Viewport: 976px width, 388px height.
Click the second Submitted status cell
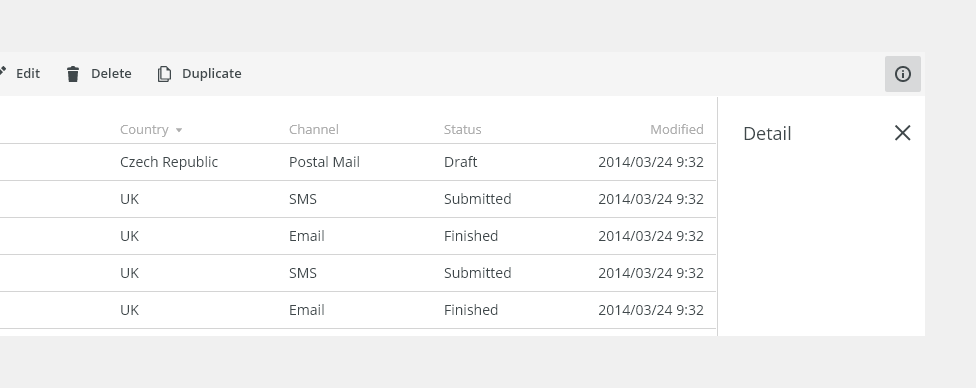pyautogui.click(x=477, y=273)
